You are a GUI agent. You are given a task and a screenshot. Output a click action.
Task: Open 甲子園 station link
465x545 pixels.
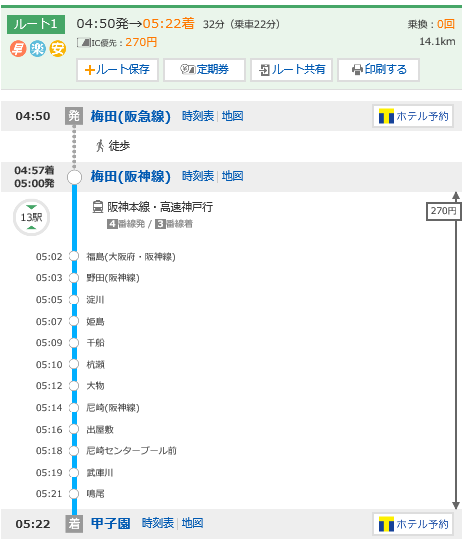[x=111, y=524]
